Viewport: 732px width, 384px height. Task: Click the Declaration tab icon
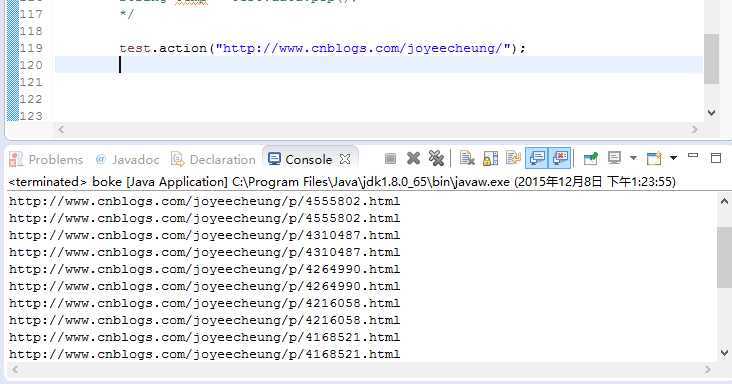178,160
